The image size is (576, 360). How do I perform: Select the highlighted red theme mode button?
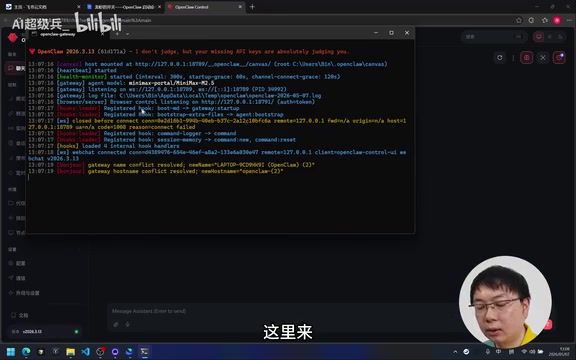(539, 37)
